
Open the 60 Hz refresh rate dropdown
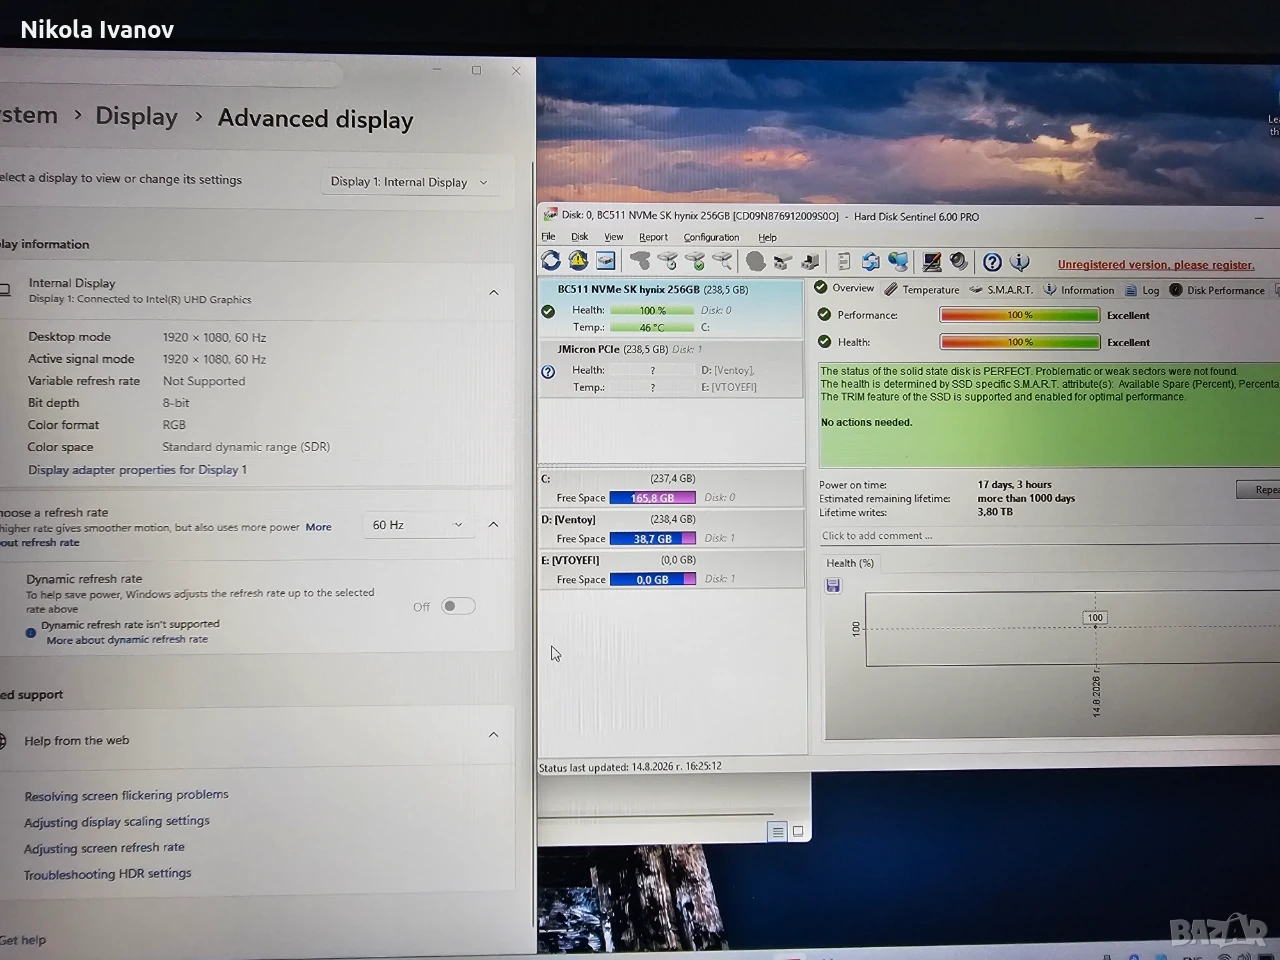417,525
